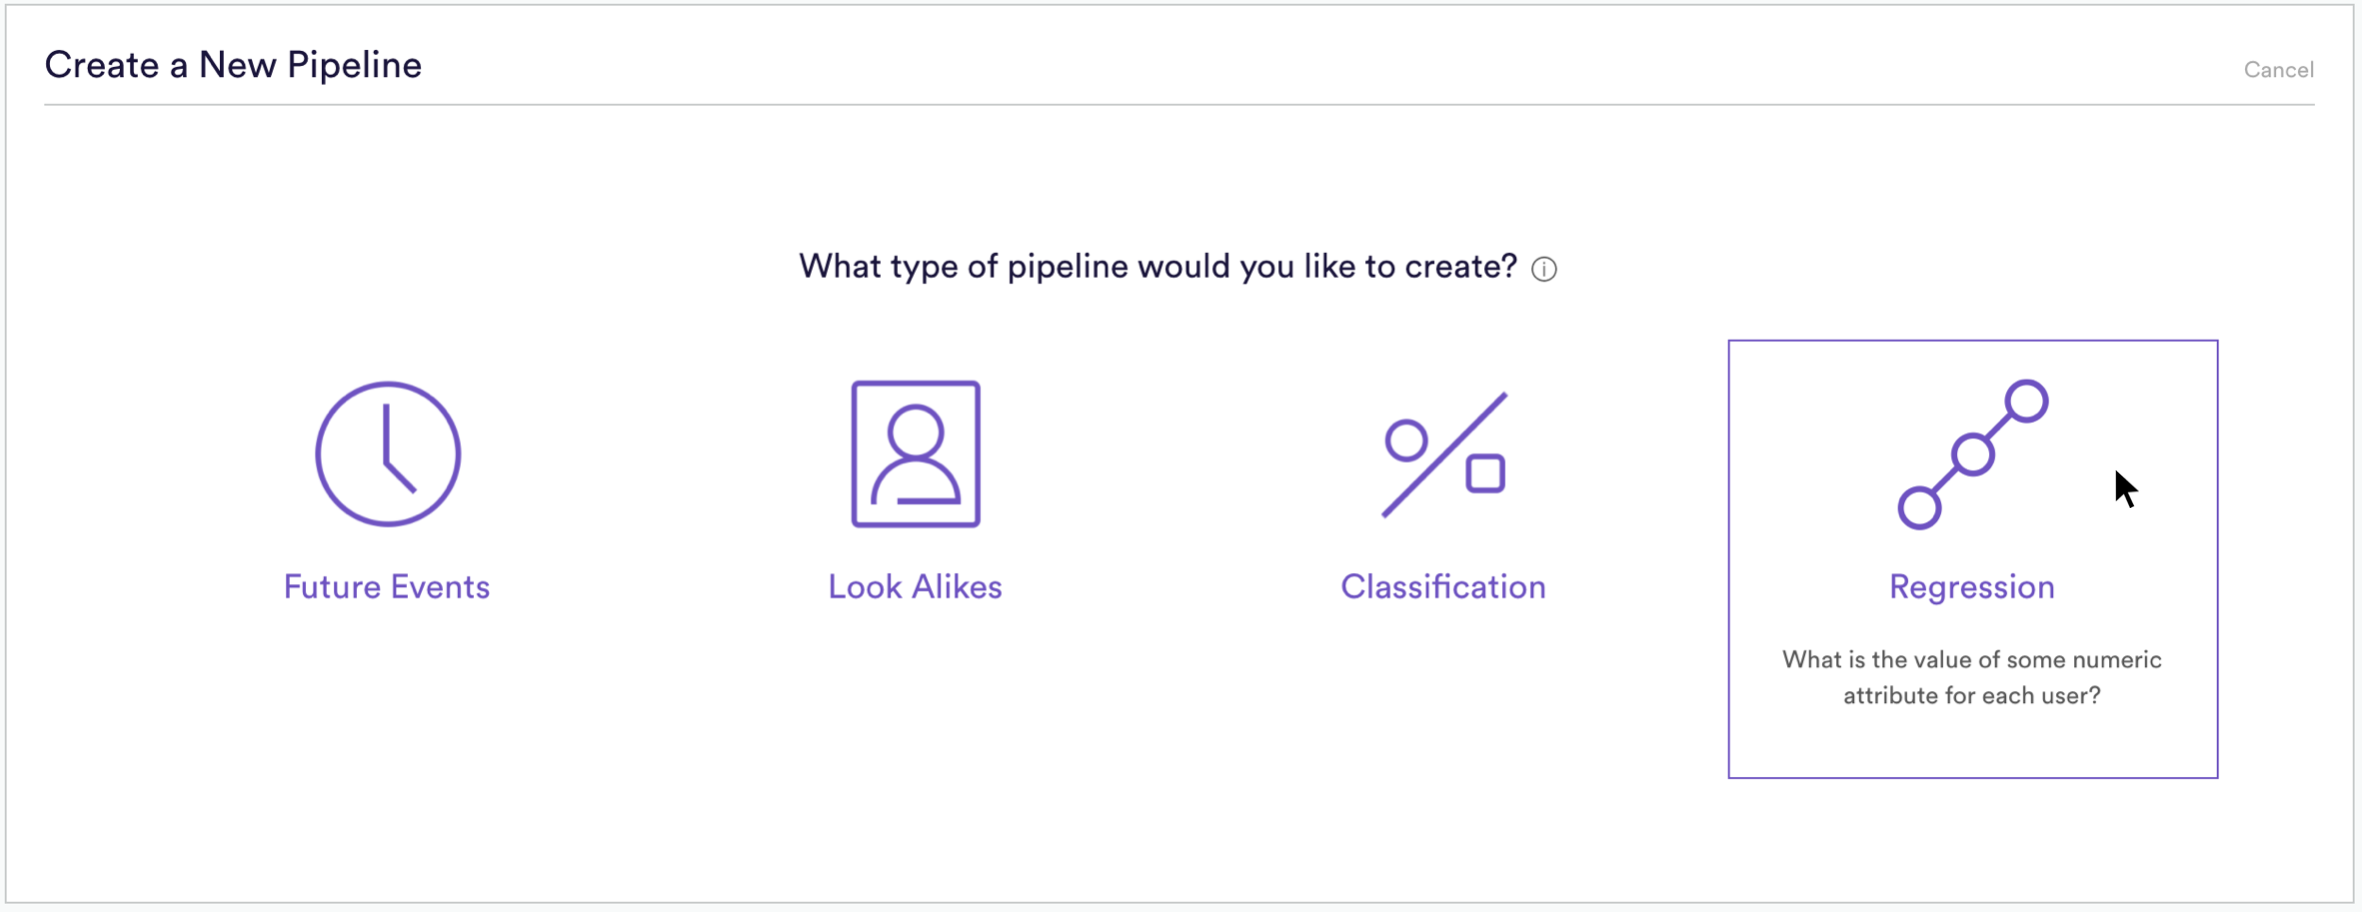Click the pipeline type question heading
The image size is (2362, 912).
1158,267
